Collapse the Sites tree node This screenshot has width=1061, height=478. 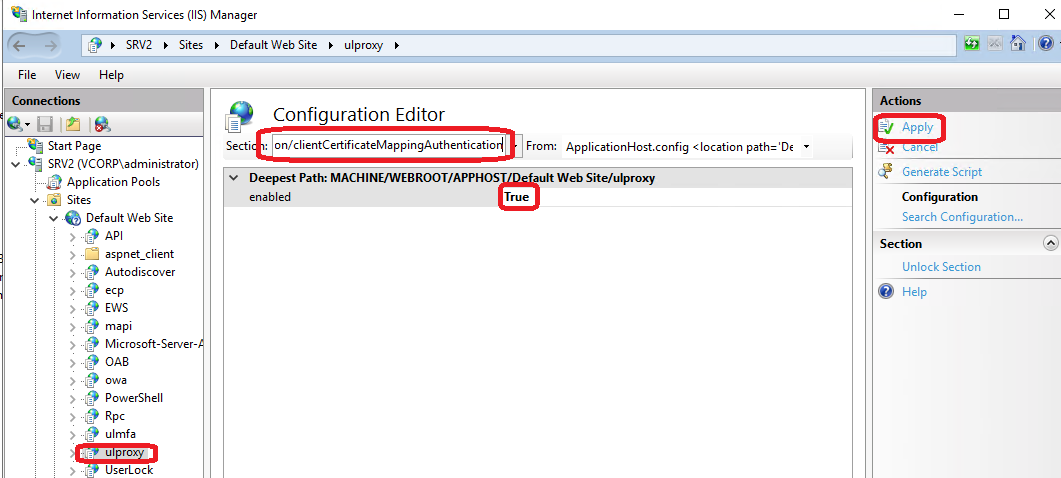tap(35, 200)
